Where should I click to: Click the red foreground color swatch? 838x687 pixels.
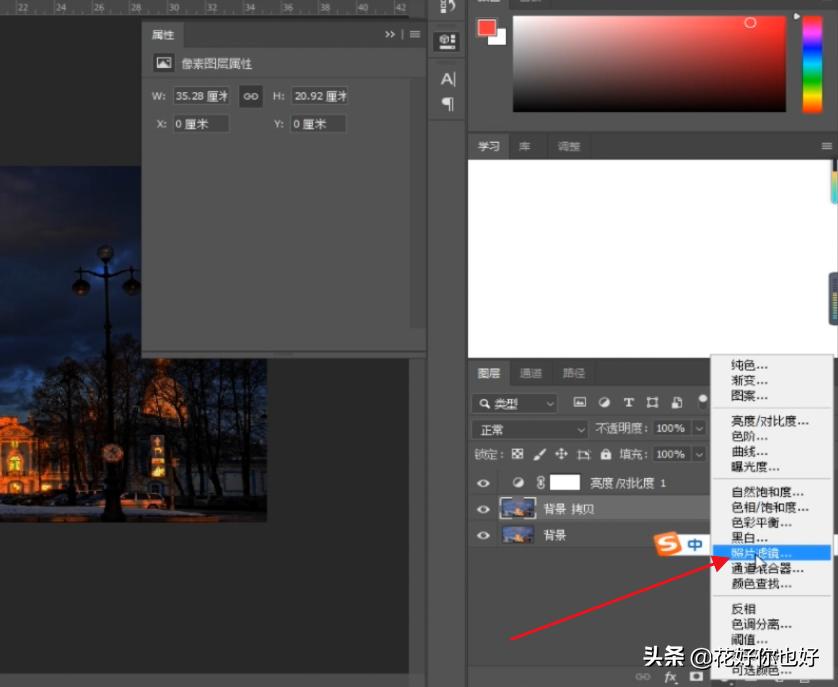point(485,27)
